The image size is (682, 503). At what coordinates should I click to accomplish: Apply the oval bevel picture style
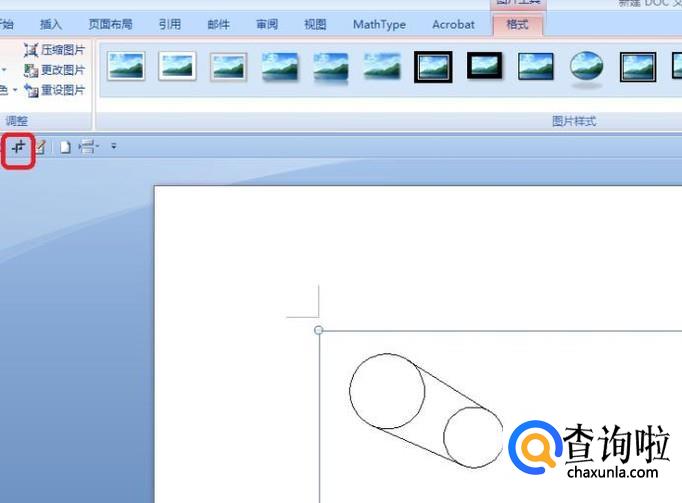[587, 69]
